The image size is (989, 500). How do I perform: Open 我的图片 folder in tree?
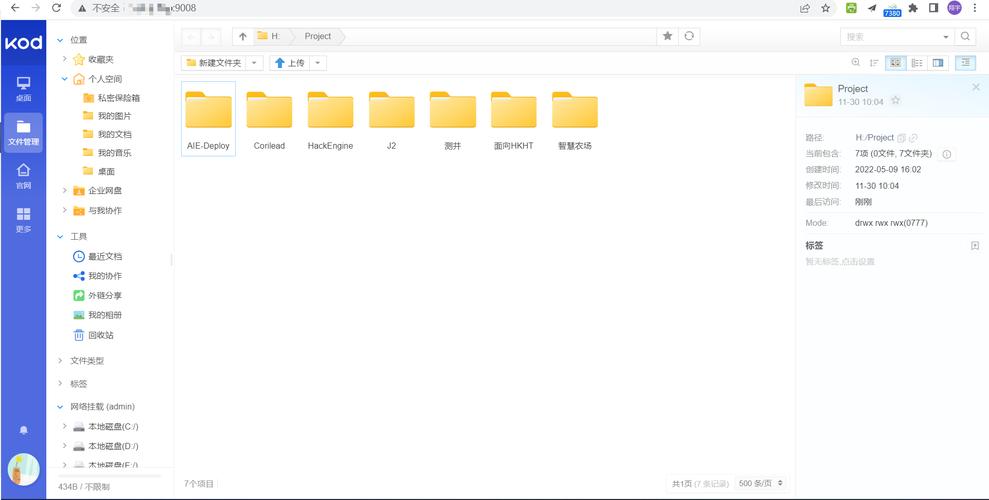pyautogui.click(x=107, y=116)
